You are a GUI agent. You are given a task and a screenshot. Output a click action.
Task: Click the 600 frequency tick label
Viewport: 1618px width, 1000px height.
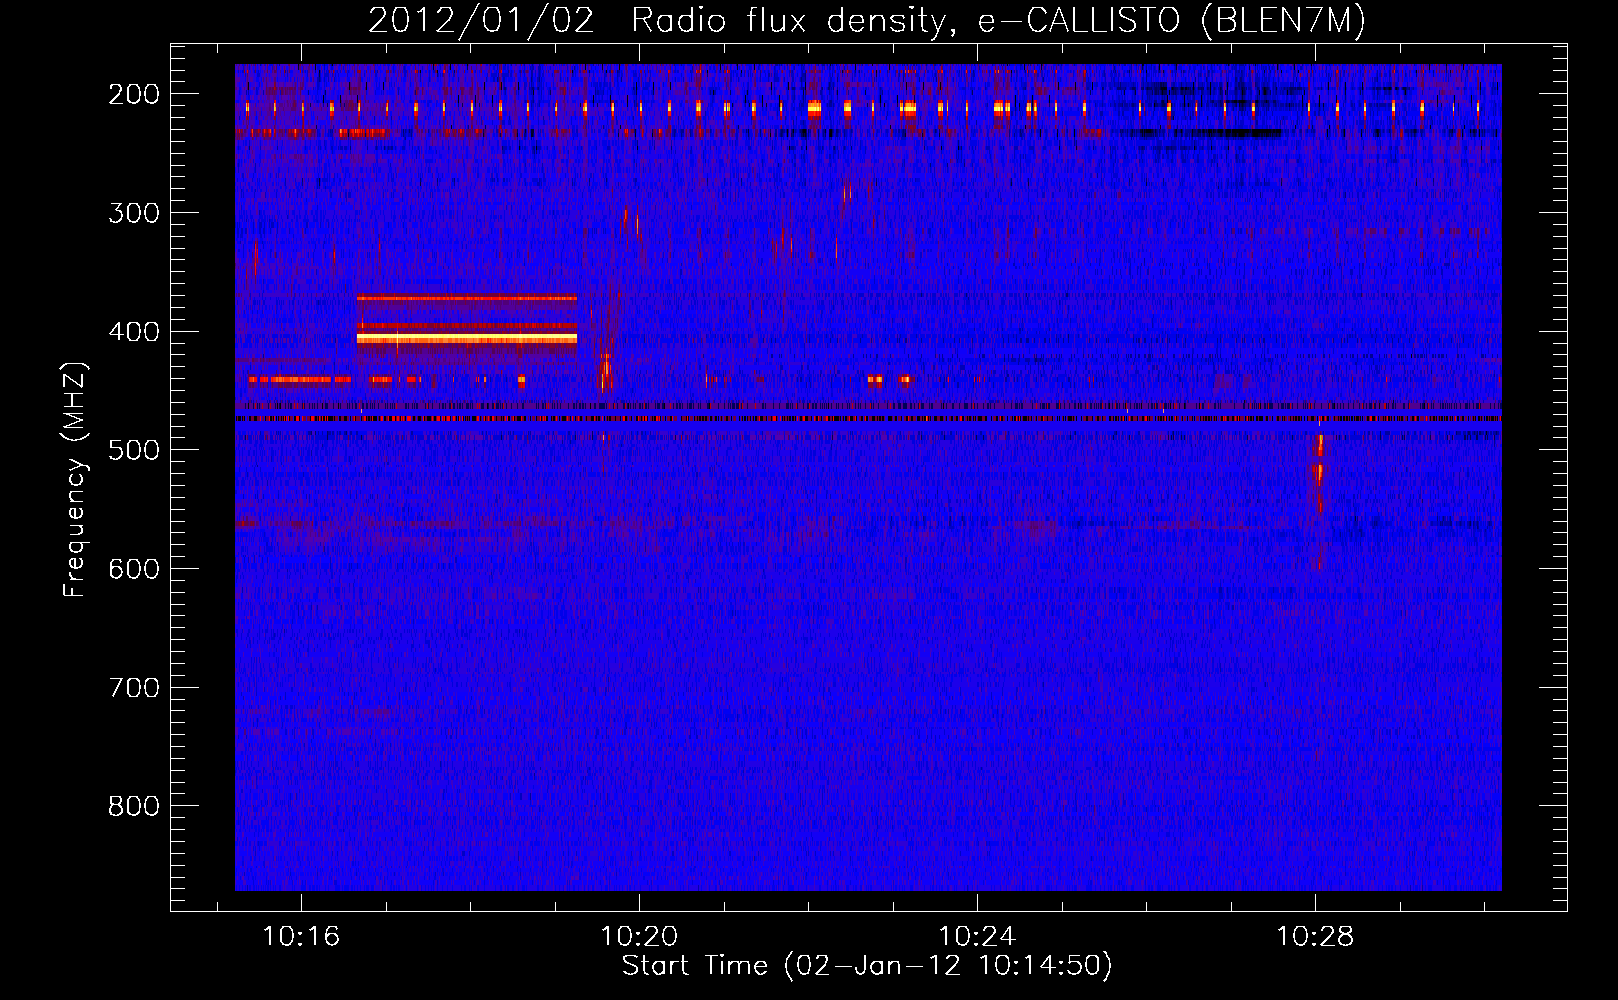point(133,569)
